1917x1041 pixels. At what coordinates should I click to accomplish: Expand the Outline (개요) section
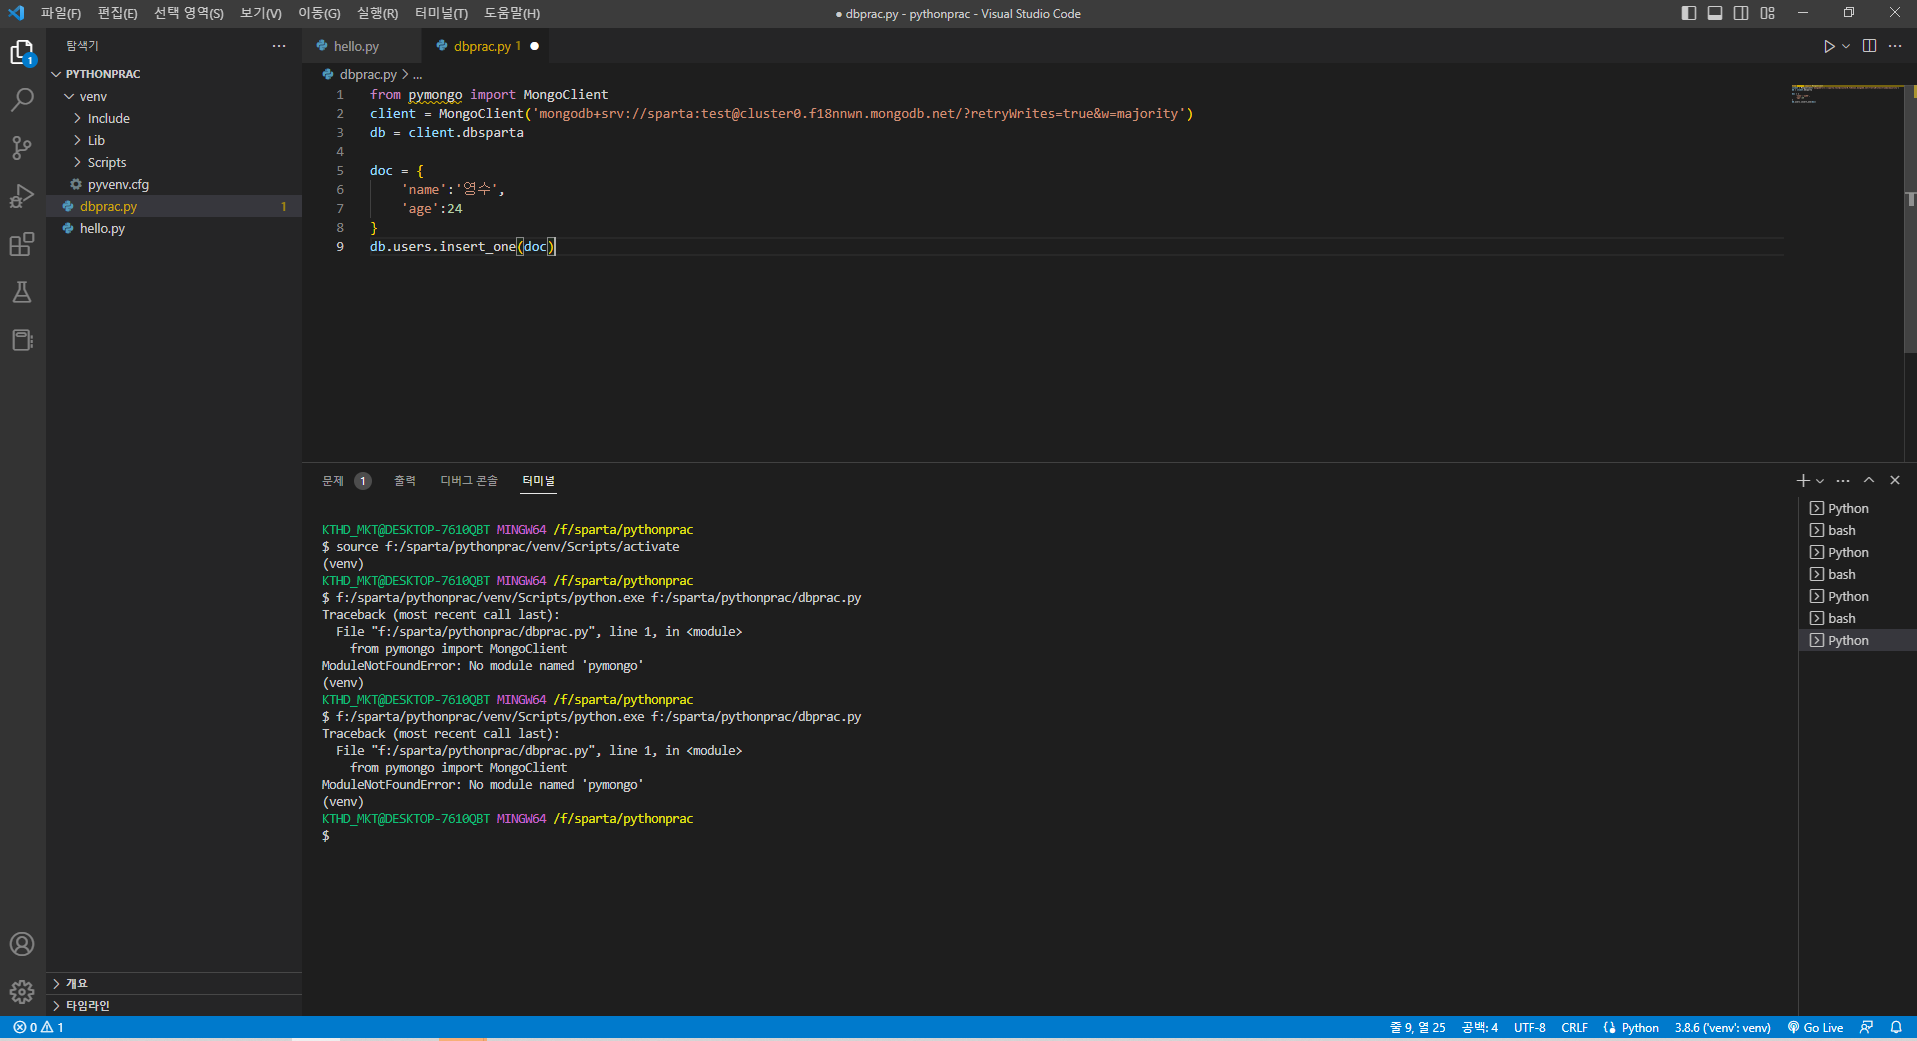pyautogui.click(x=174, y=983)
